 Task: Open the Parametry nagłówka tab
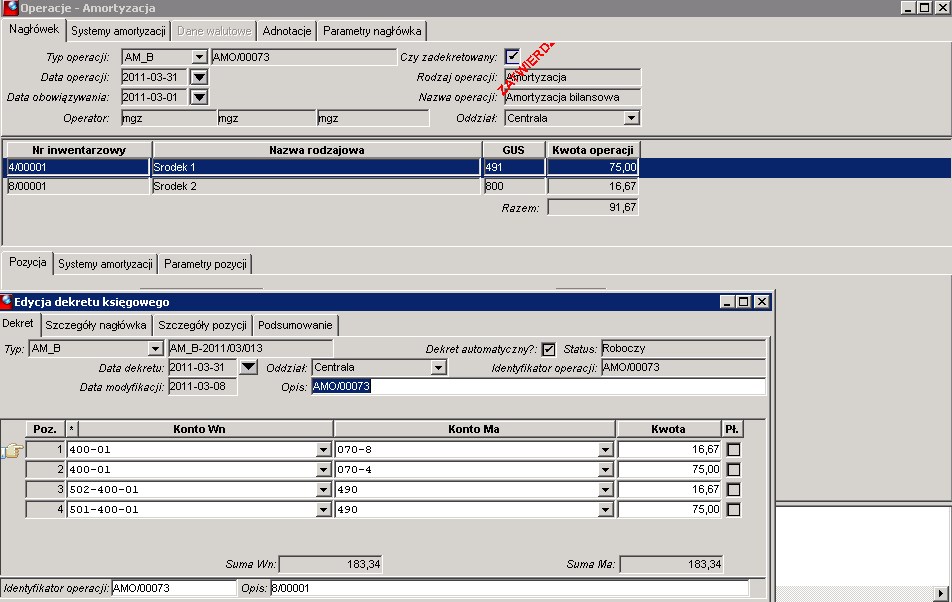[x=372, y=31]
